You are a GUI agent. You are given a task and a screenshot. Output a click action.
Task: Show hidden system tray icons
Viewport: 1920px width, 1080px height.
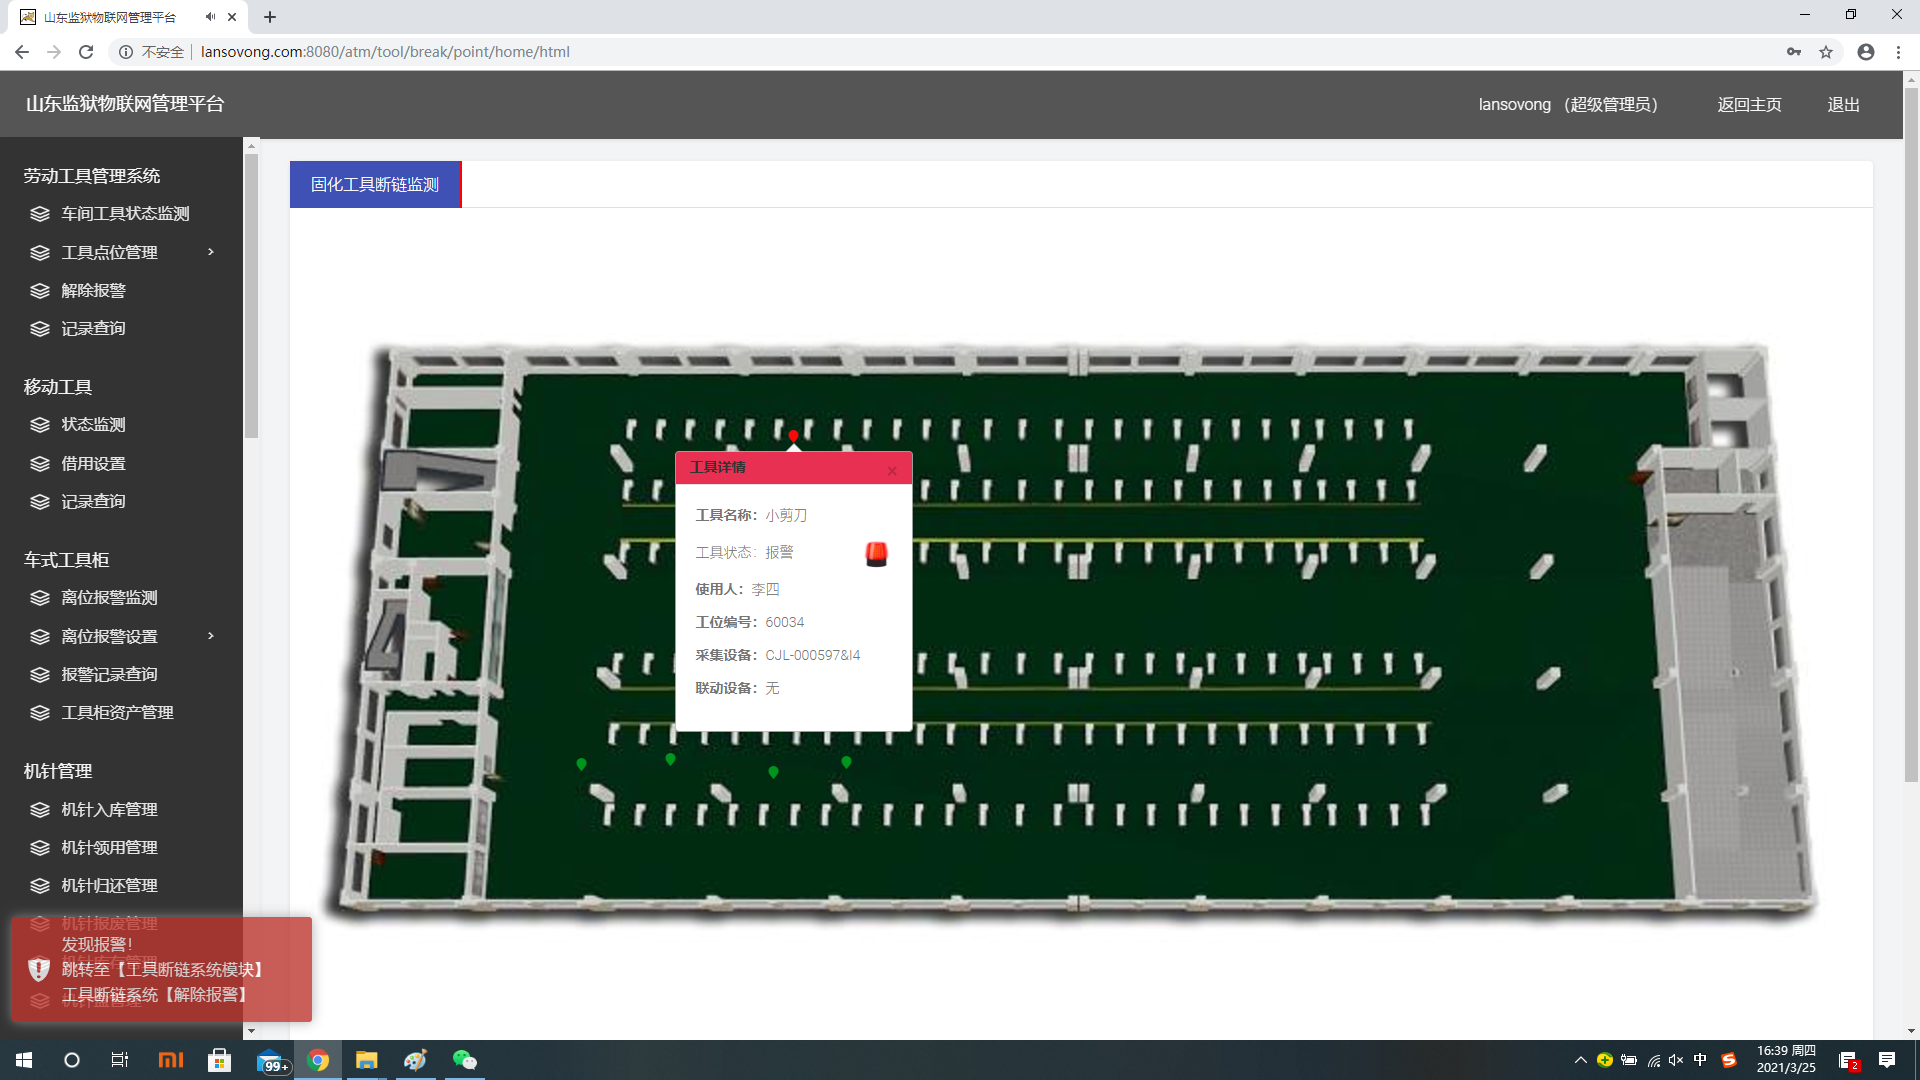(x=1580, y=1060)
